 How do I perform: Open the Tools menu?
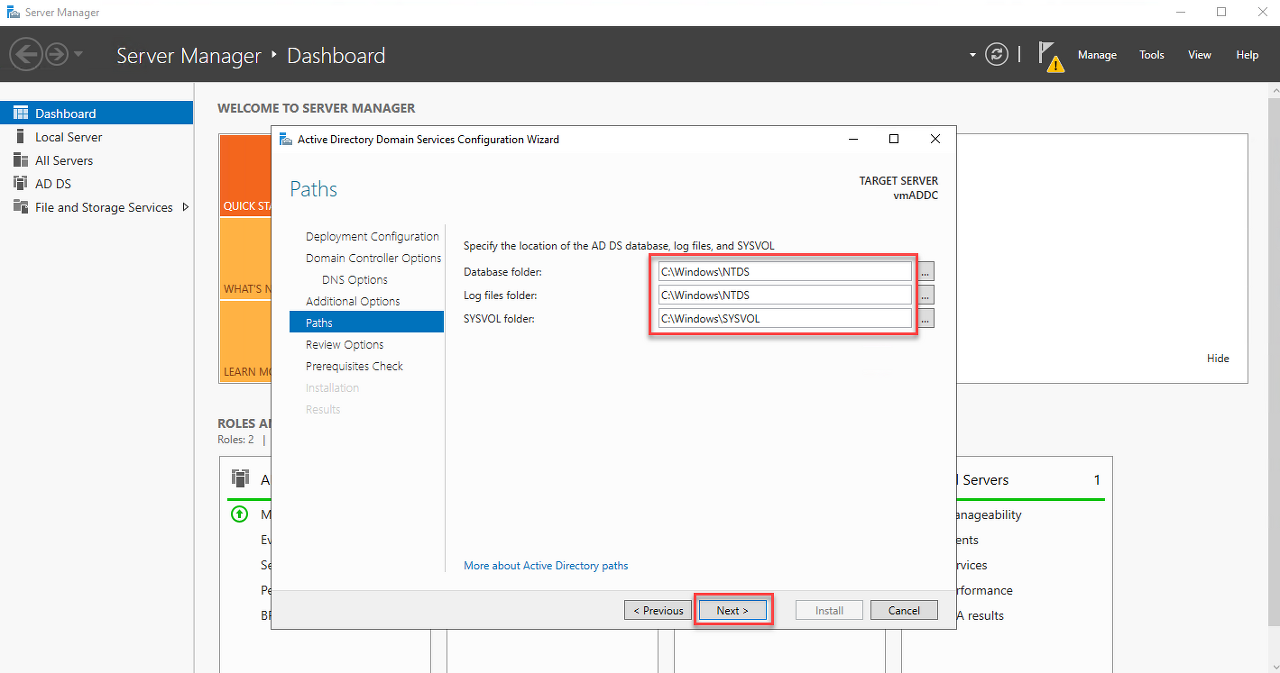[1152, 55]
